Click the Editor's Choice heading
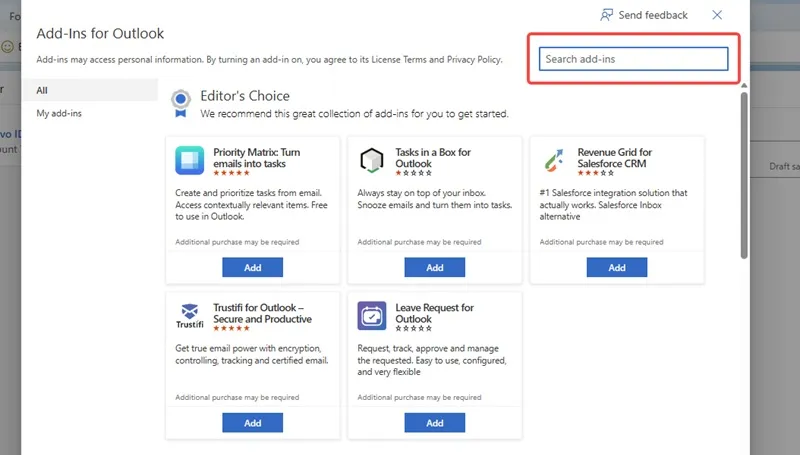This screenshot has height=455, width=800. click(x=245, y=96)
